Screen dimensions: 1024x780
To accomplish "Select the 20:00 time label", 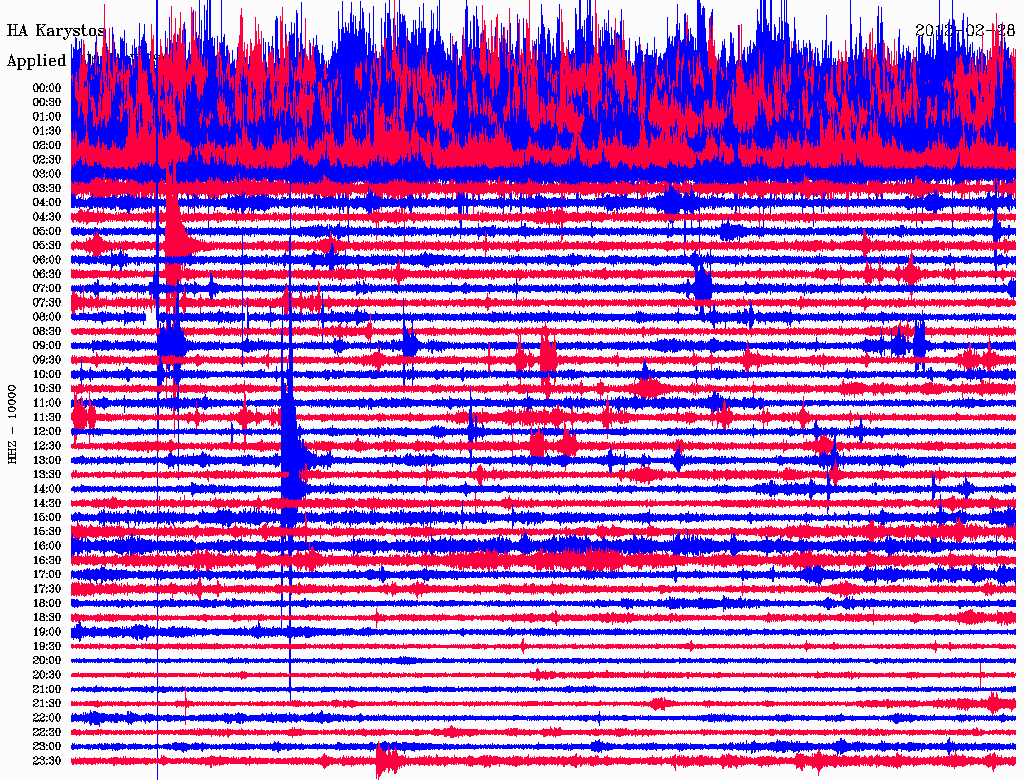I will coord(47,661).
